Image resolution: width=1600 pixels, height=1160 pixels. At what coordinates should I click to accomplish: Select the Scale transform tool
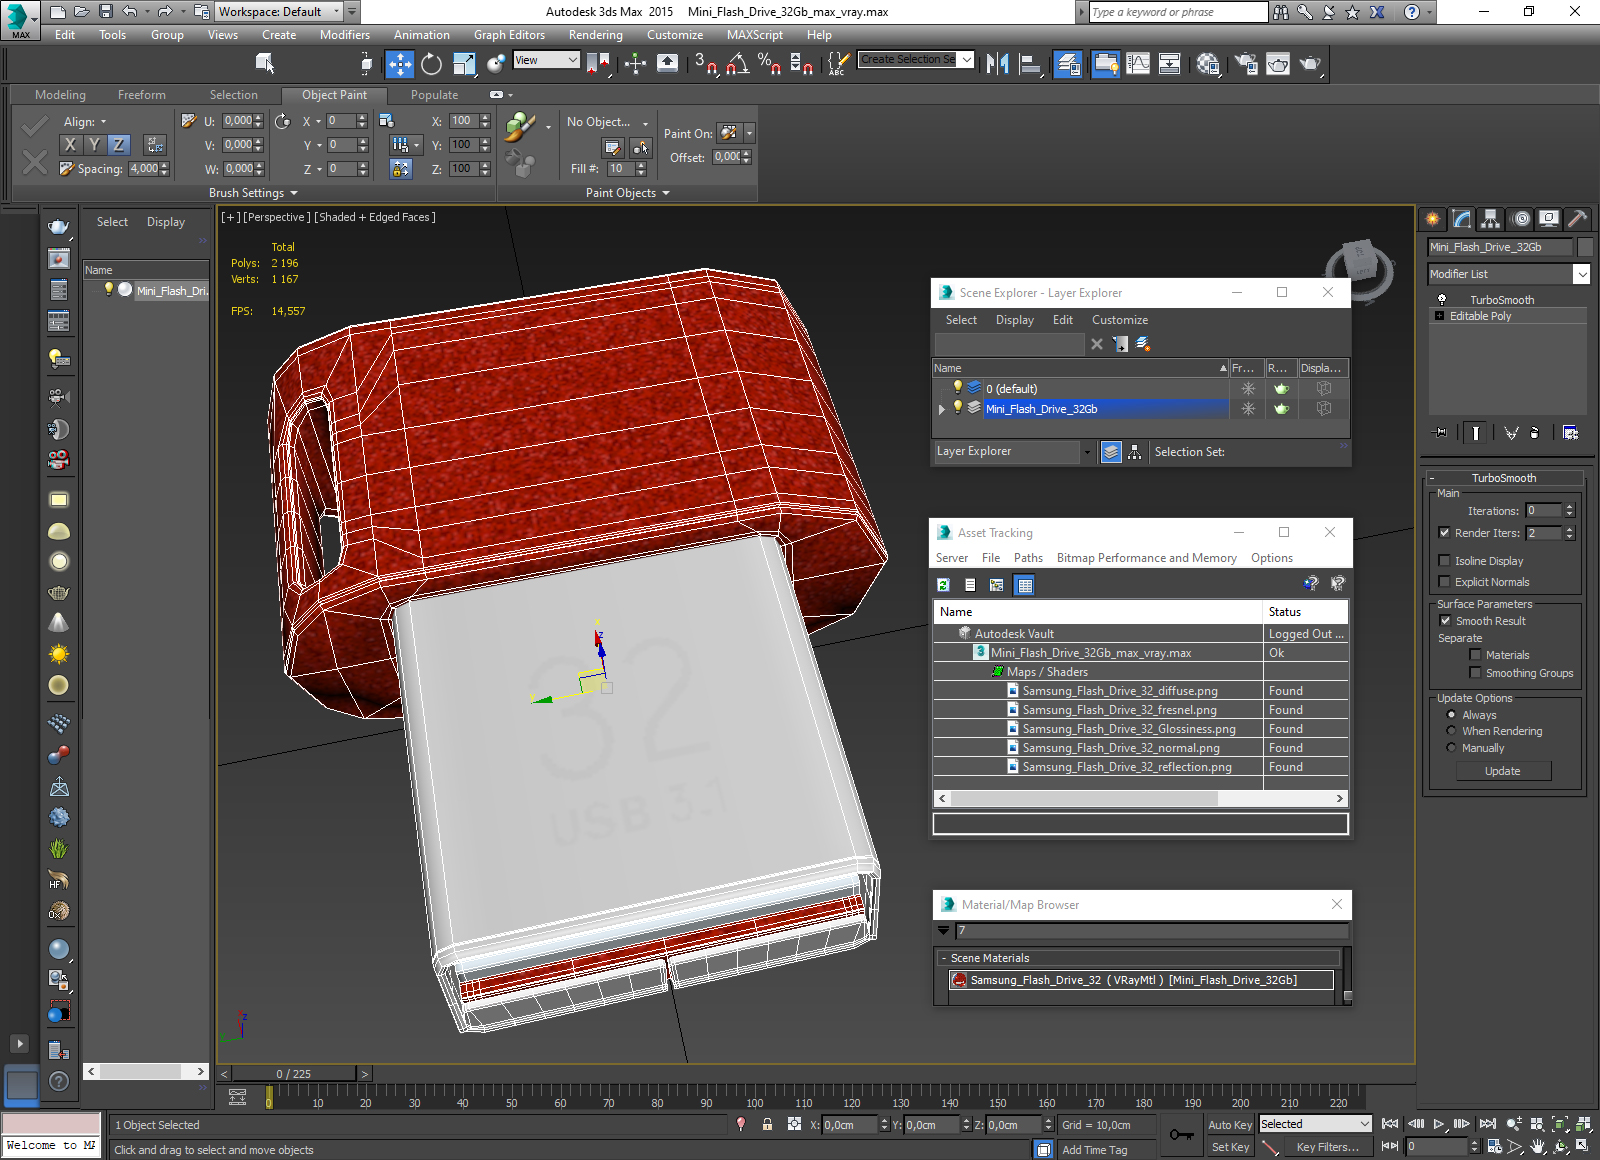(x=464, y=64)
